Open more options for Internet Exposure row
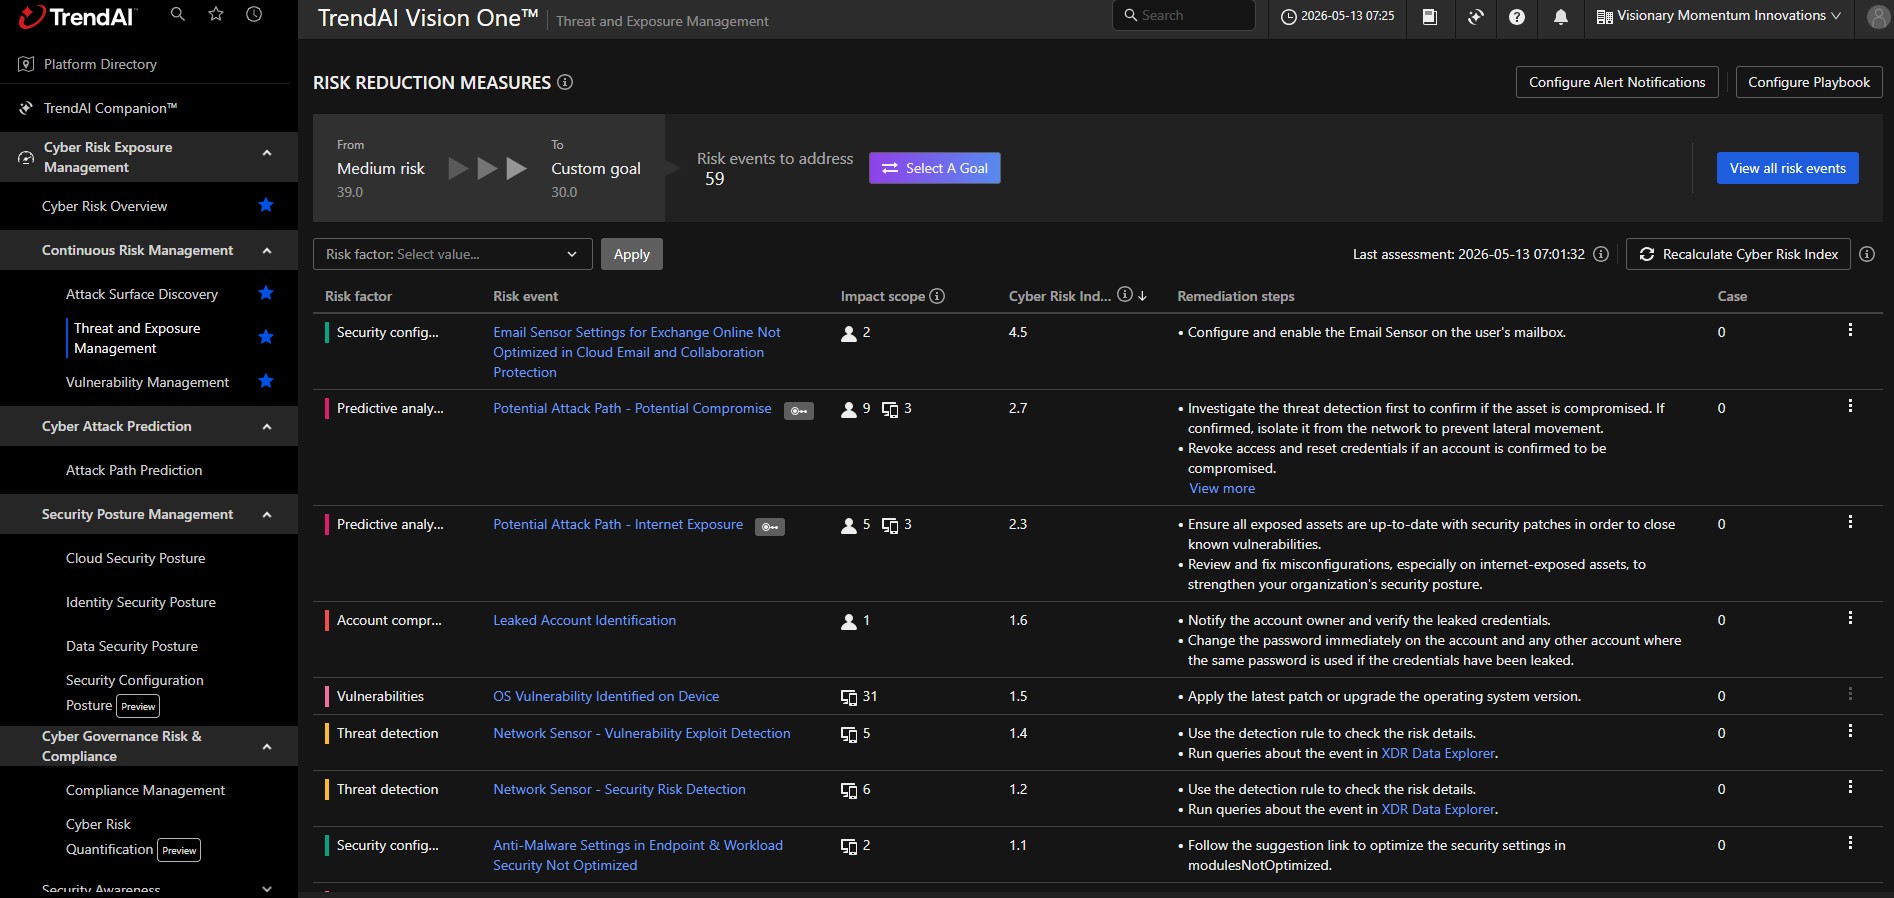Image resolution: width=1894 pixels, height=898 pixels. [1850, 522]
